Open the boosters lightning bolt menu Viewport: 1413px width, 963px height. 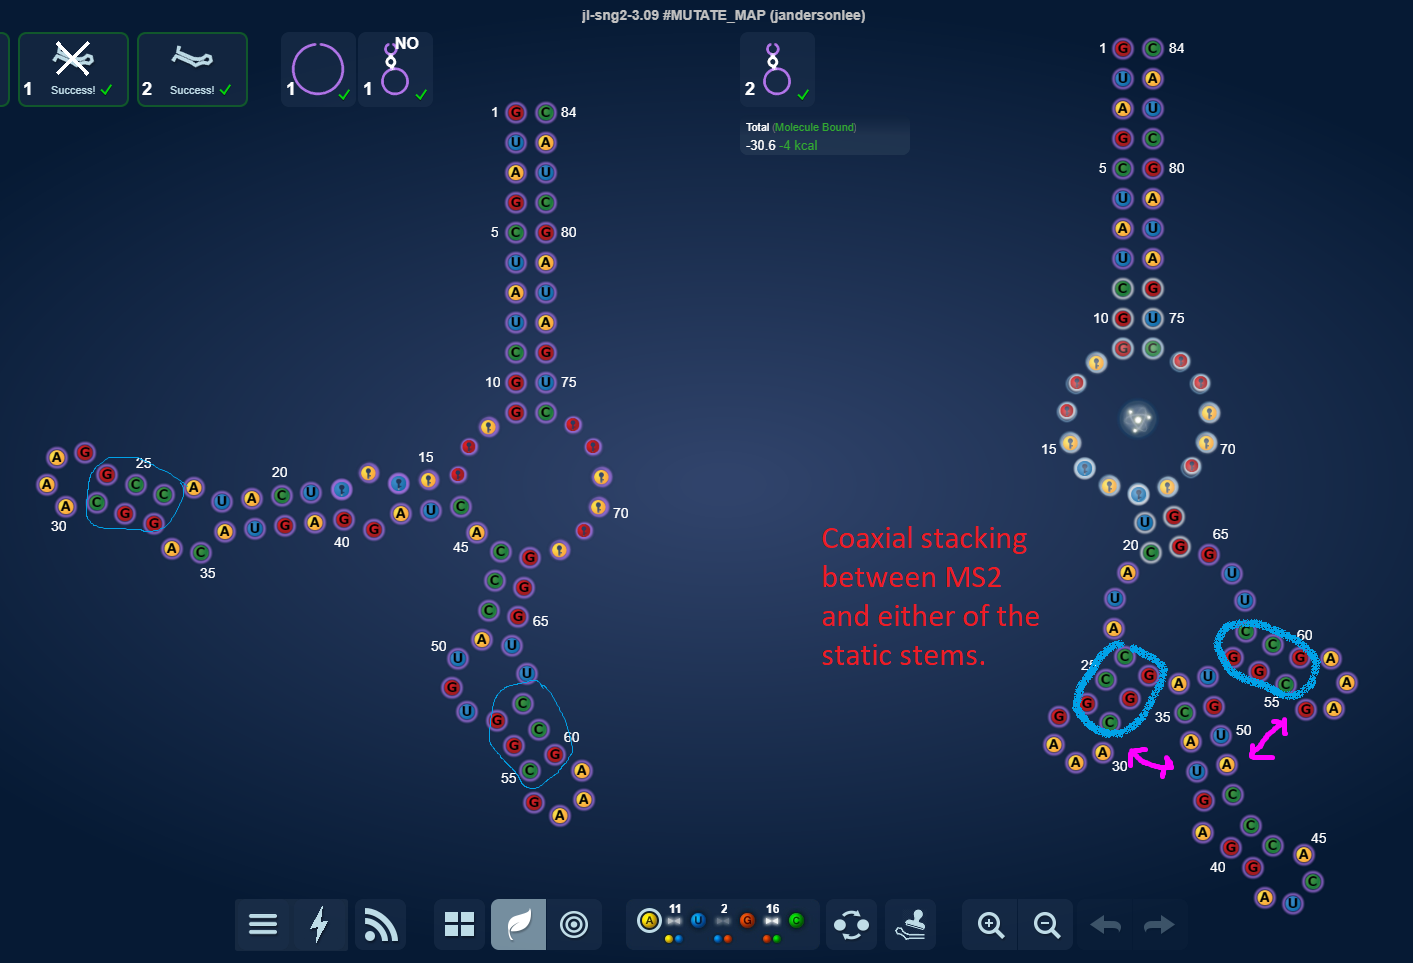tap(319, 924)
